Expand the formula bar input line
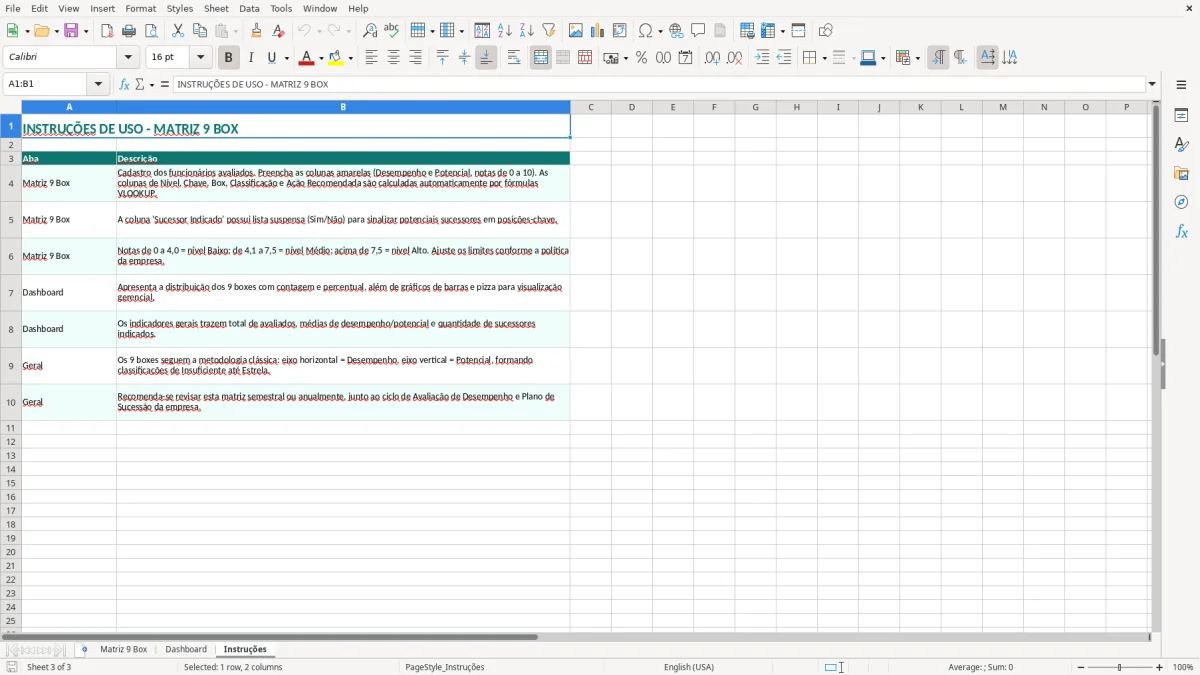Viewport: 1200px width, 675px height. click(x=1152, y=85)
